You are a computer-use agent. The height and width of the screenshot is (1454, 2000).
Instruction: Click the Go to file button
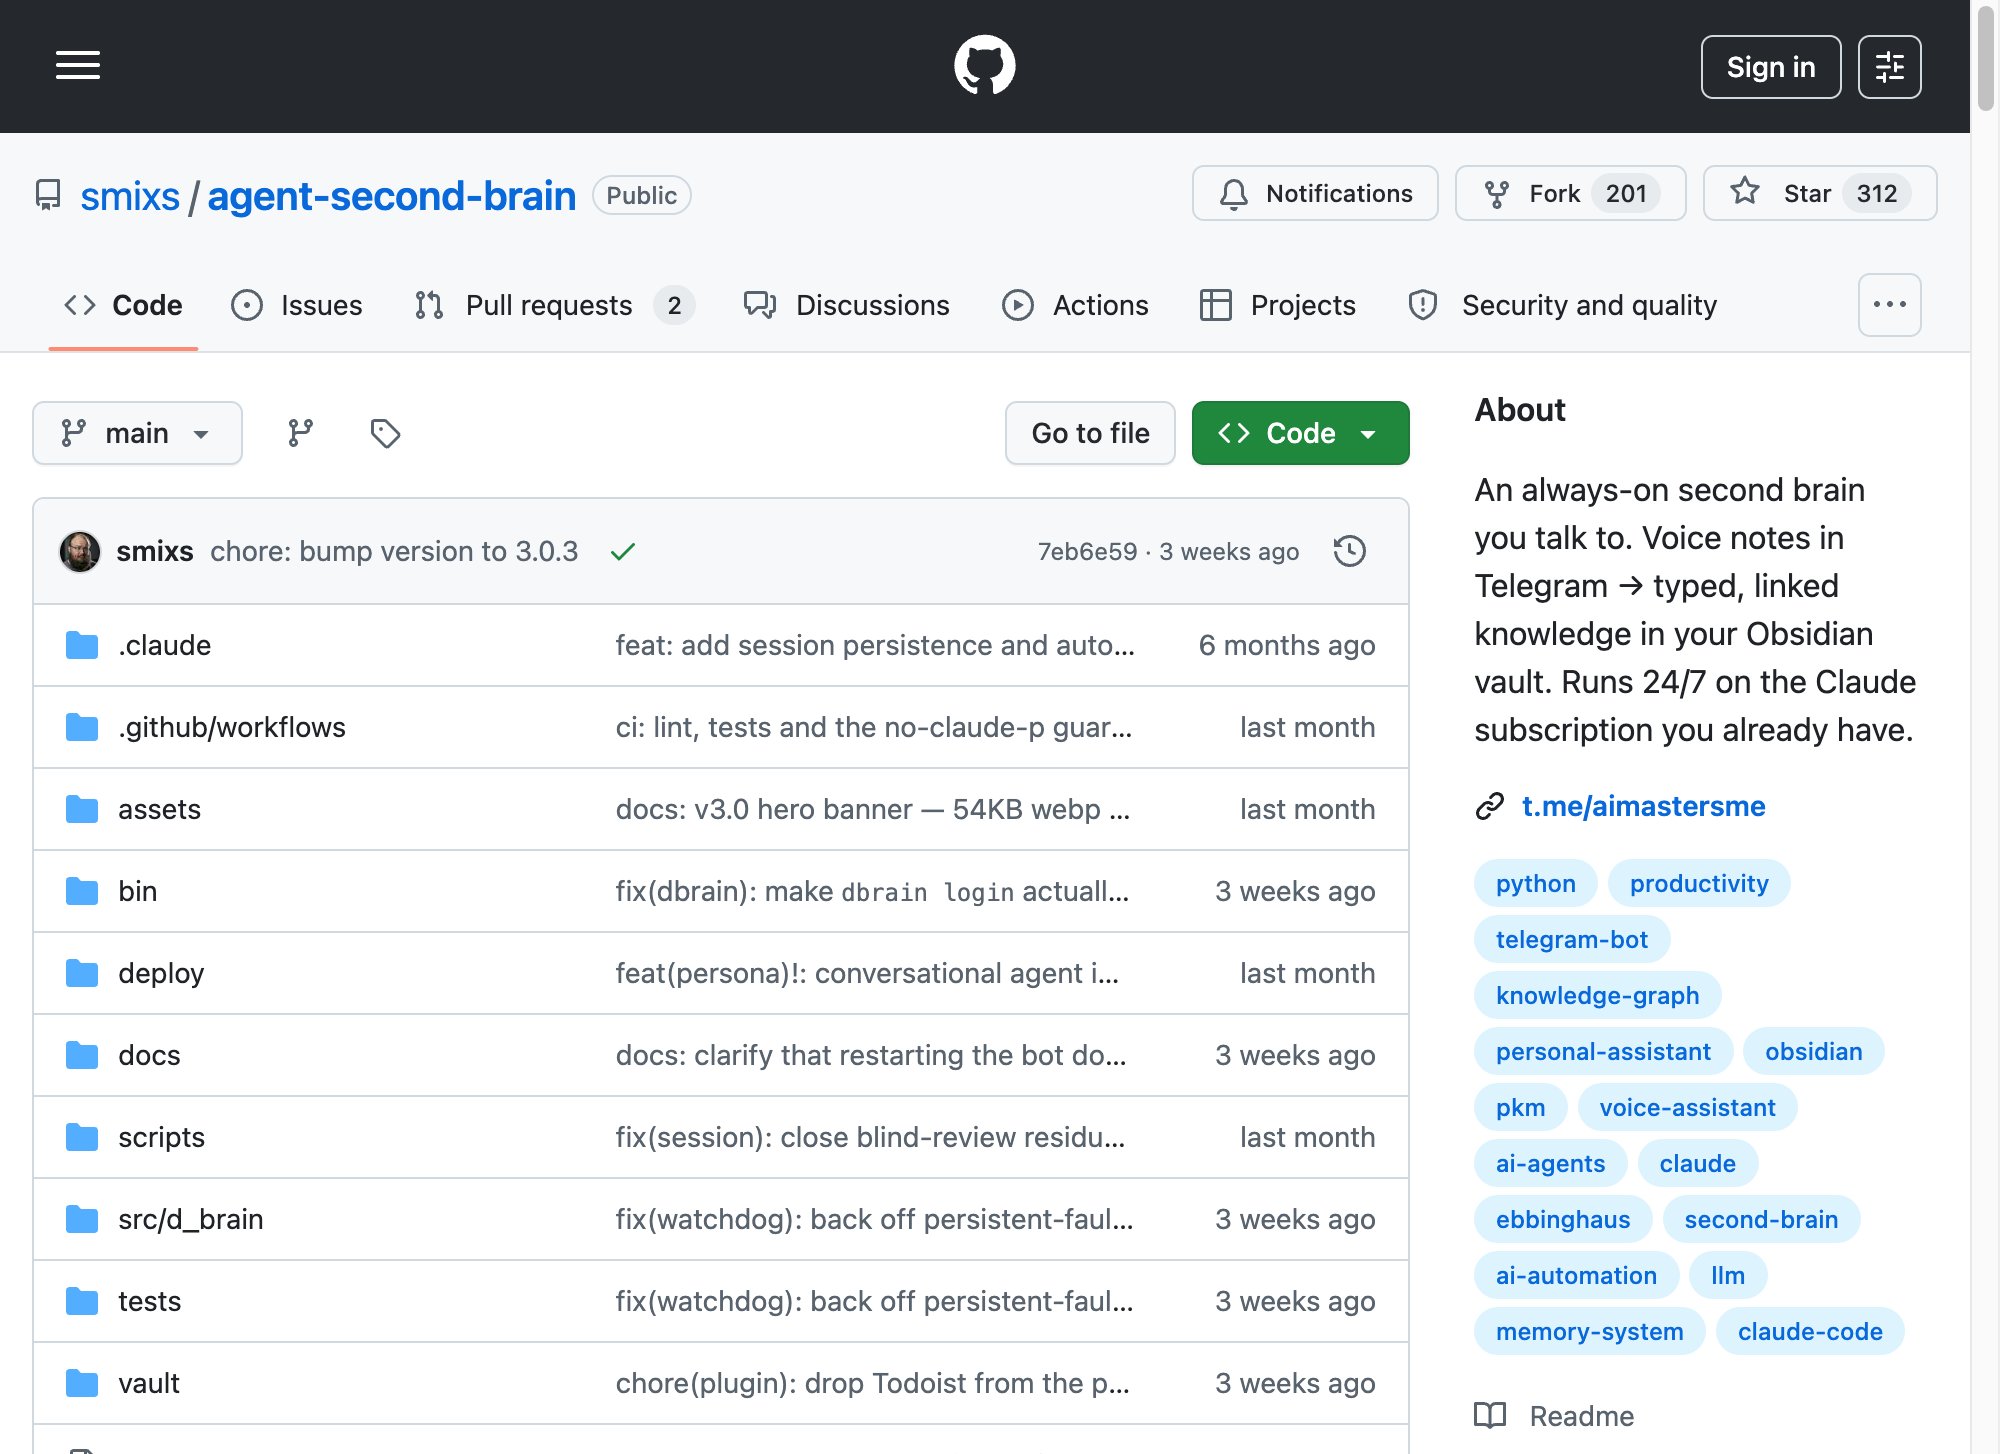point(1090,433)
